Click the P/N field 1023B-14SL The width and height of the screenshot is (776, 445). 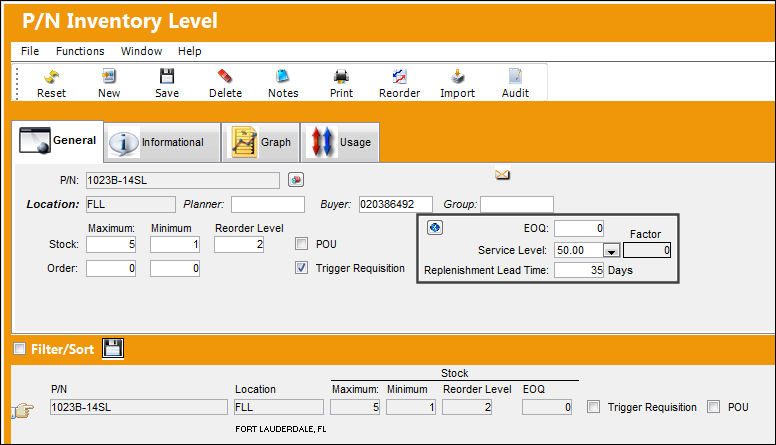(x=183, y=180)
